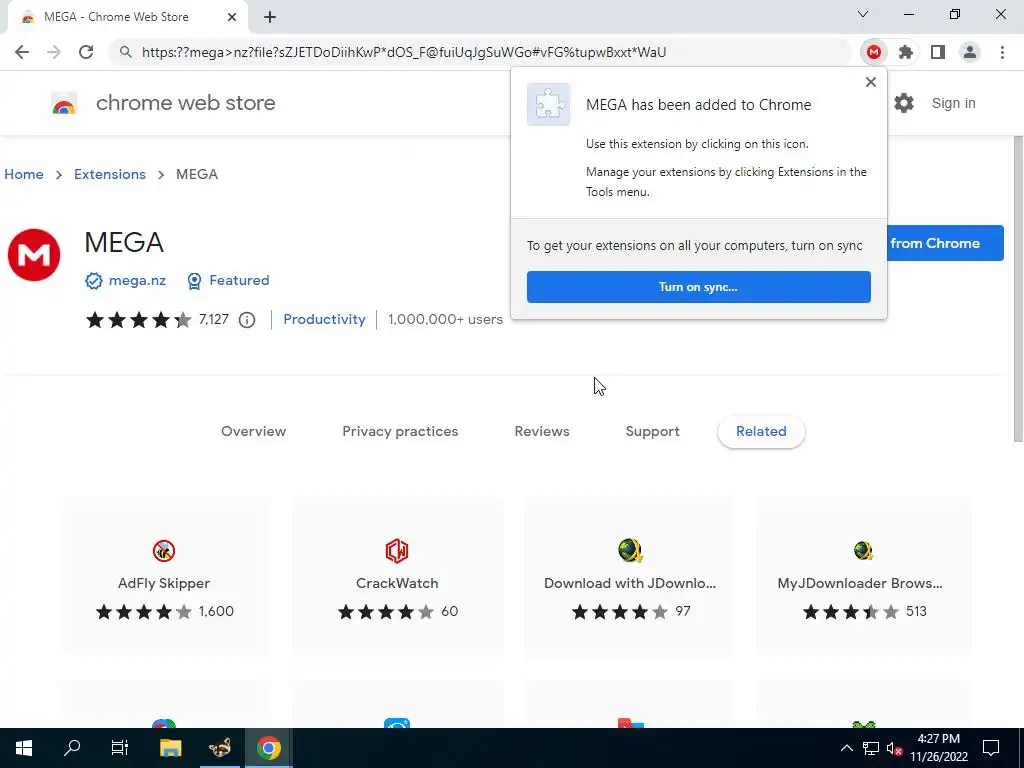Viewport: 1024px width, 768px height.
Task: Click the Chrome taskbar icon
Action: [x=268, y=748]
